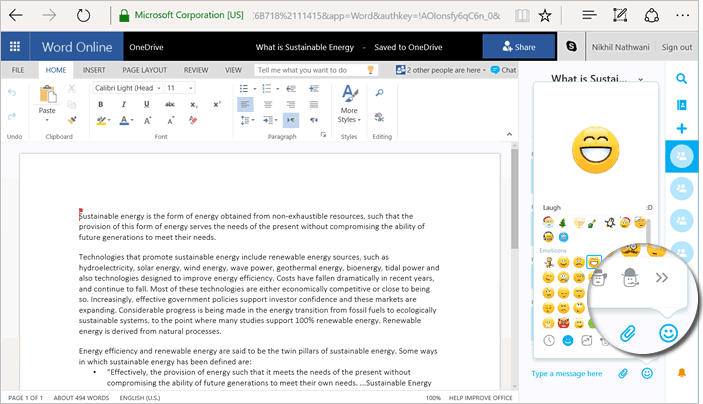
Task: Click the Replace icon in Editing group
Action: (379, 117)
